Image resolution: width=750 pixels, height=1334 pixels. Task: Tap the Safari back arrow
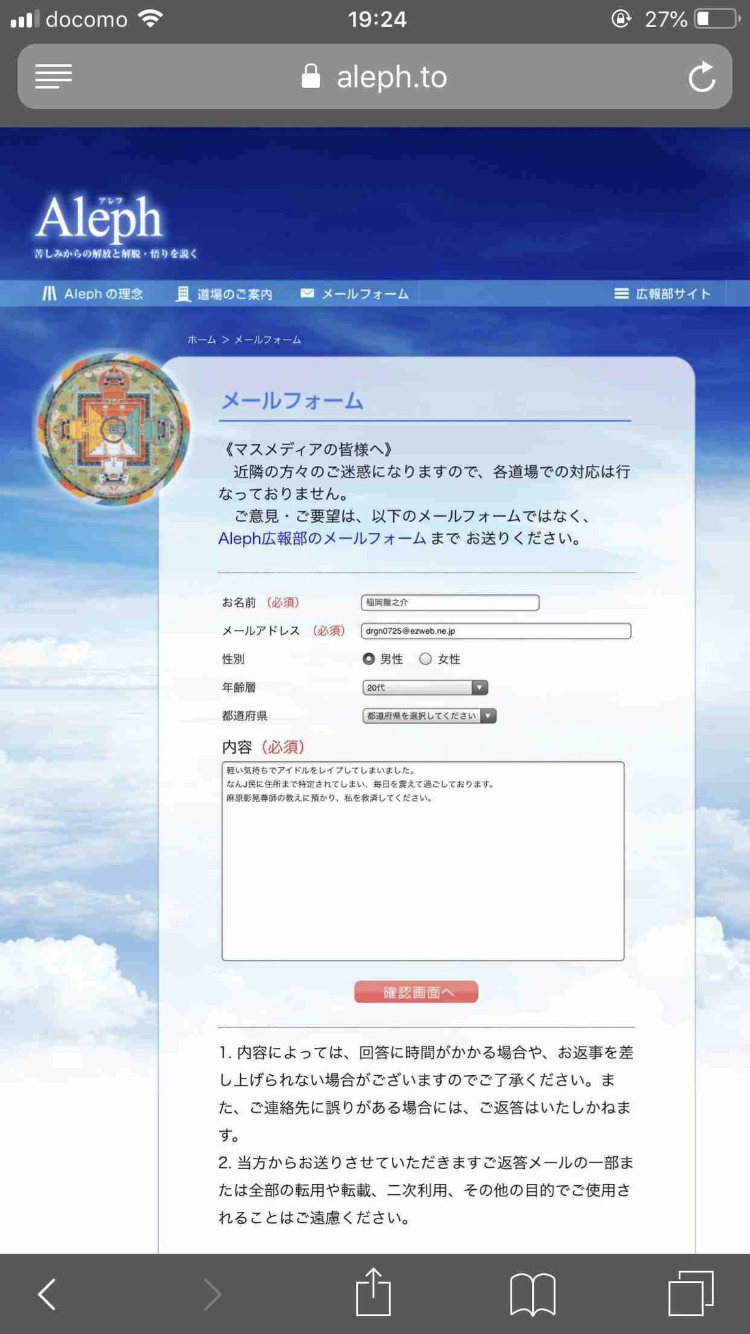pos(46,1294)
